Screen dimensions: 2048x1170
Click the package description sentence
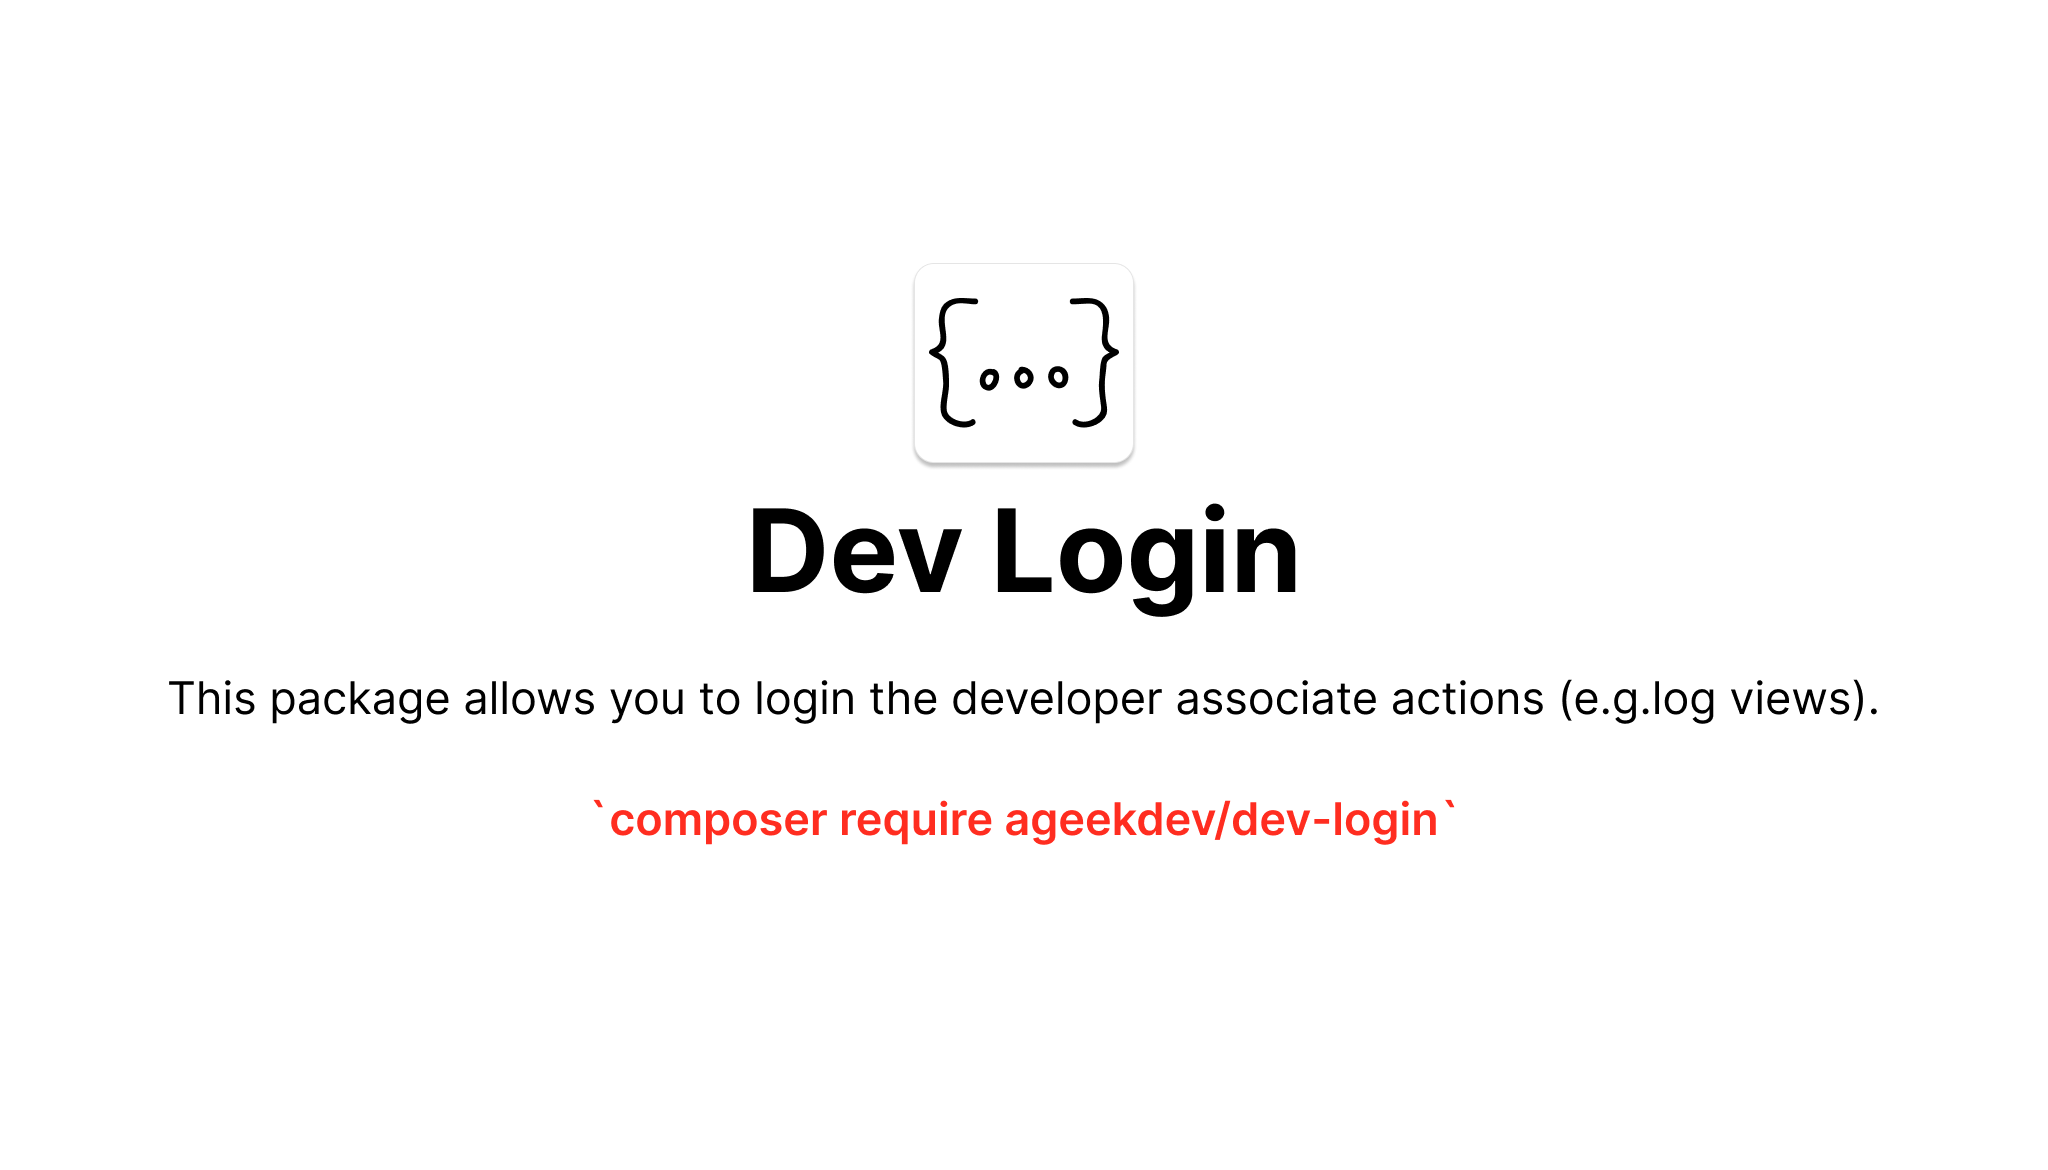click(1024, 699)
